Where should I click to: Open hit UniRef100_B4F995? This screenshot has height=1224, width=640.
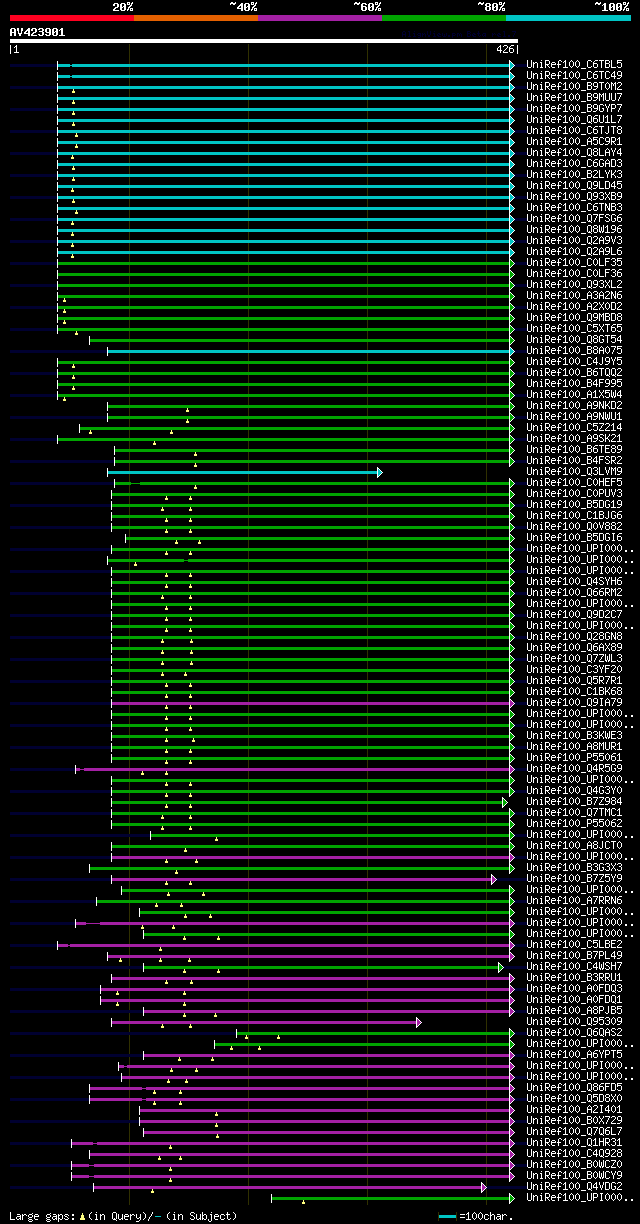tap(575, 384)
